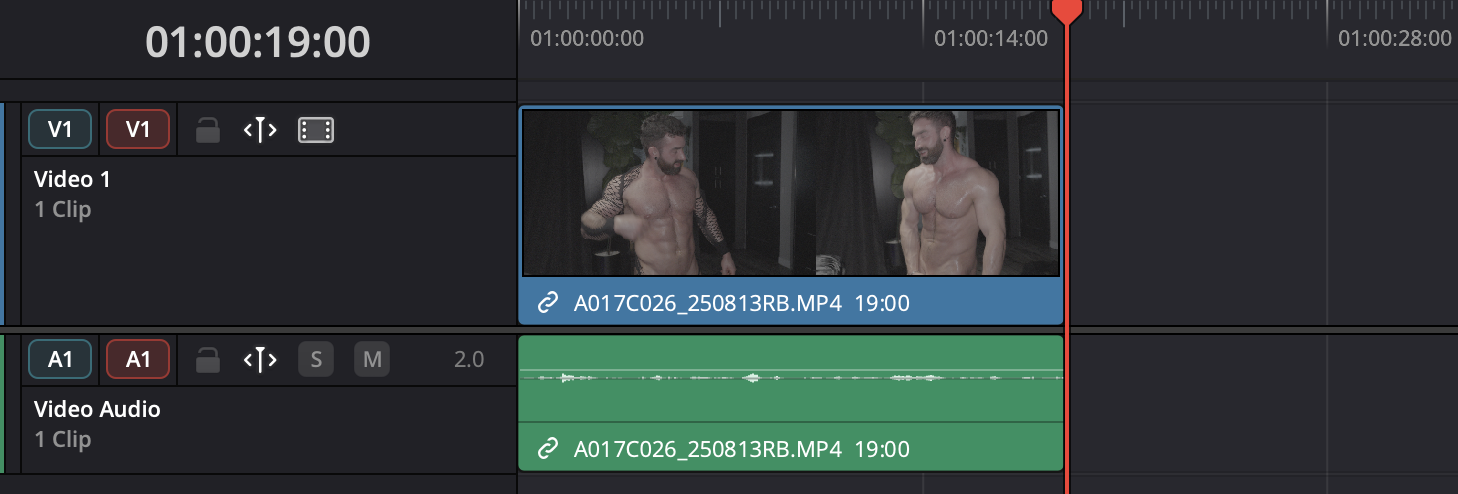Click the link icon on video clip

click(547, 303)
